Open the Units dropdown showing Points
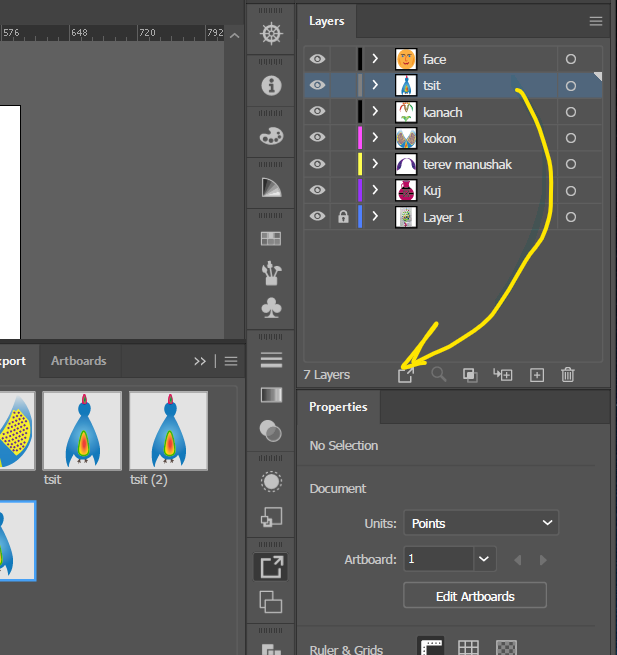The height and width of the screenshot is (655, 617). coord(481,523)
